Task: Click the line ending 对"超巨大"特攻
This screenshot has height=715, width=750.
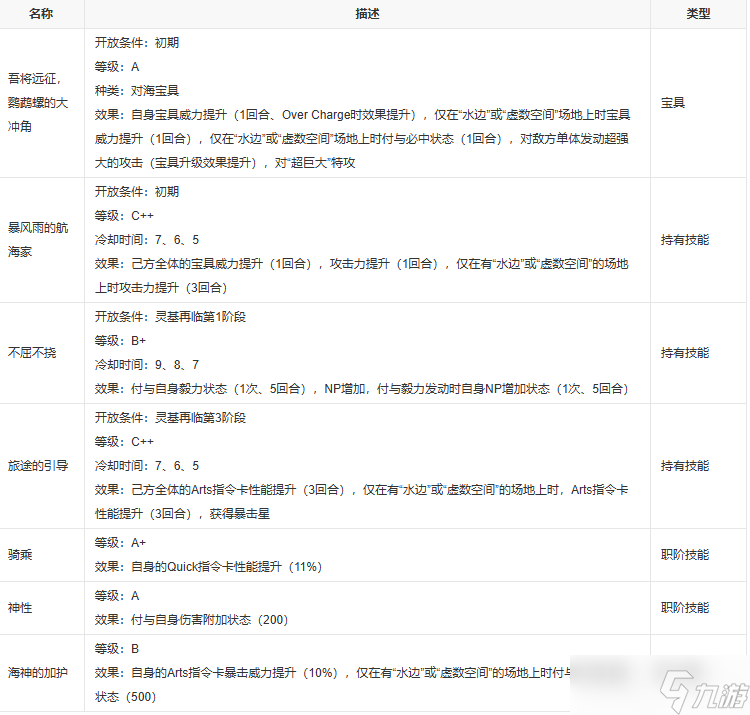Action: click(x=225, y=163)
